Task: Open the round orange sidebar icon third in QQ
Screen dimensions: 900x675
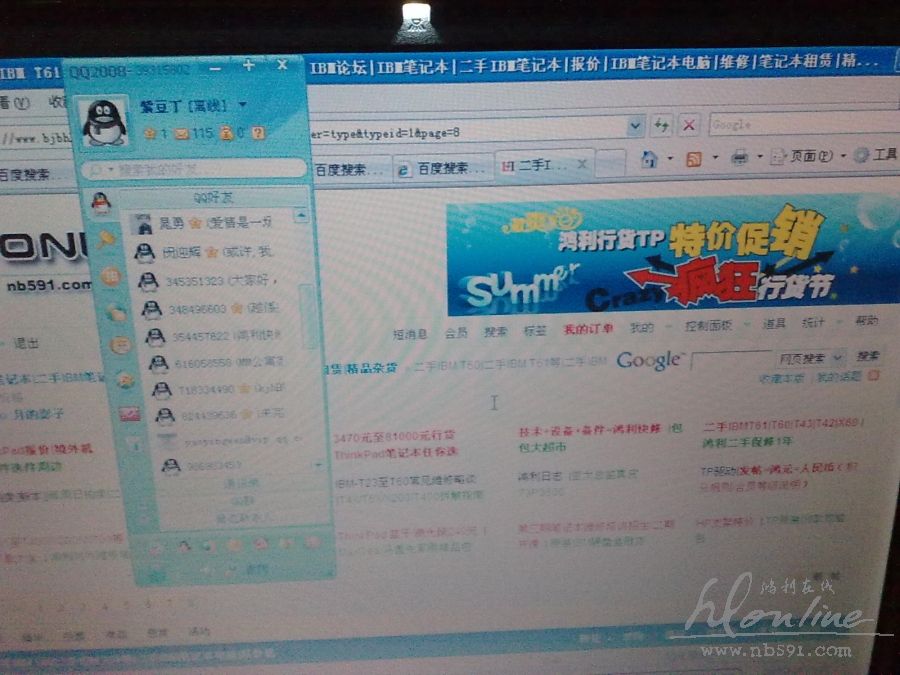Action: tap(111, 277)
